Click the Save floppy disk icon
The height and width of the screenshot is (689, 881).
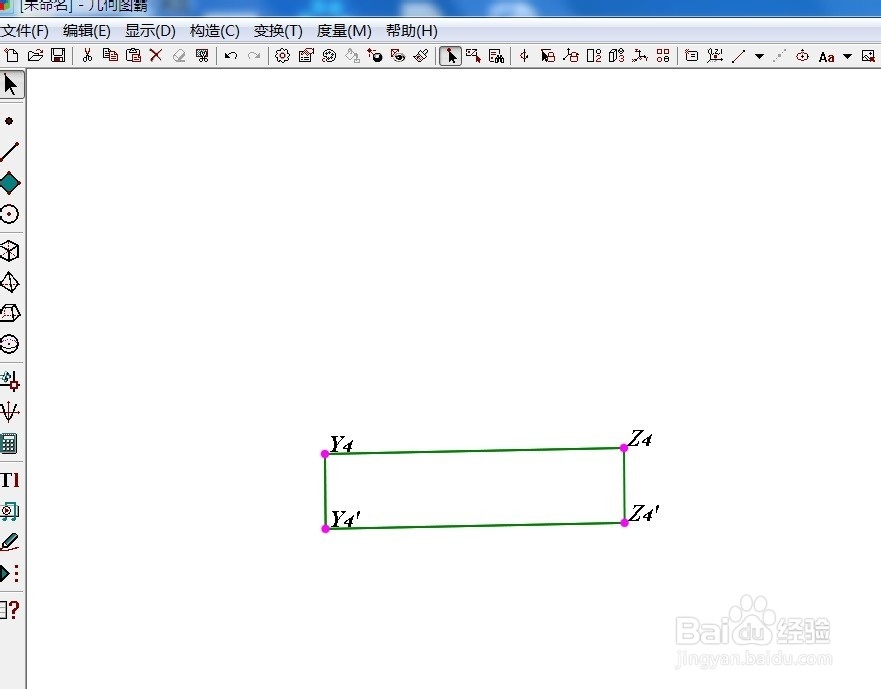point(58,56)
